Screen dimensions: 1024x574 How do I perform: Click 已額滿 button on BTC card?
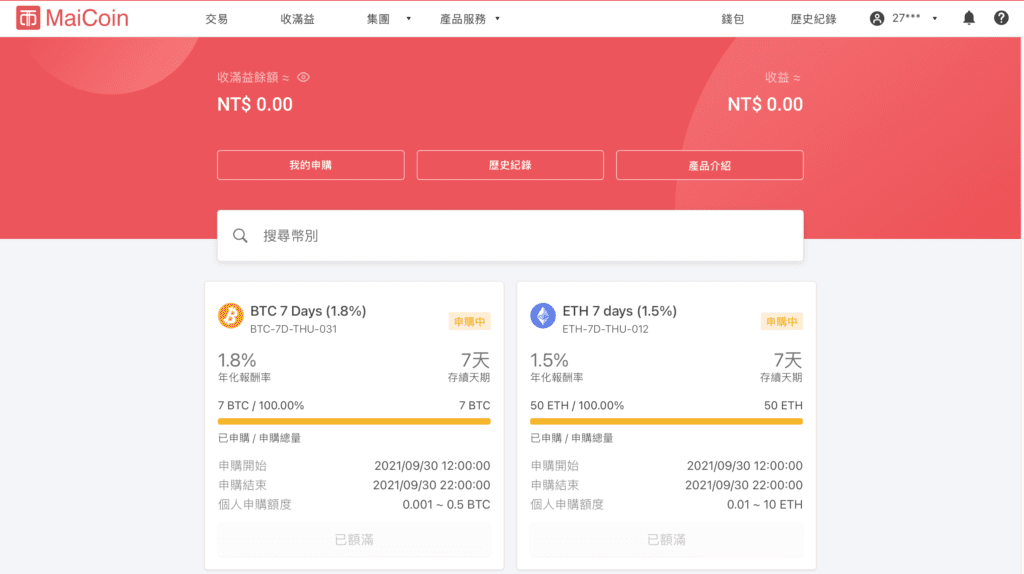354,539
